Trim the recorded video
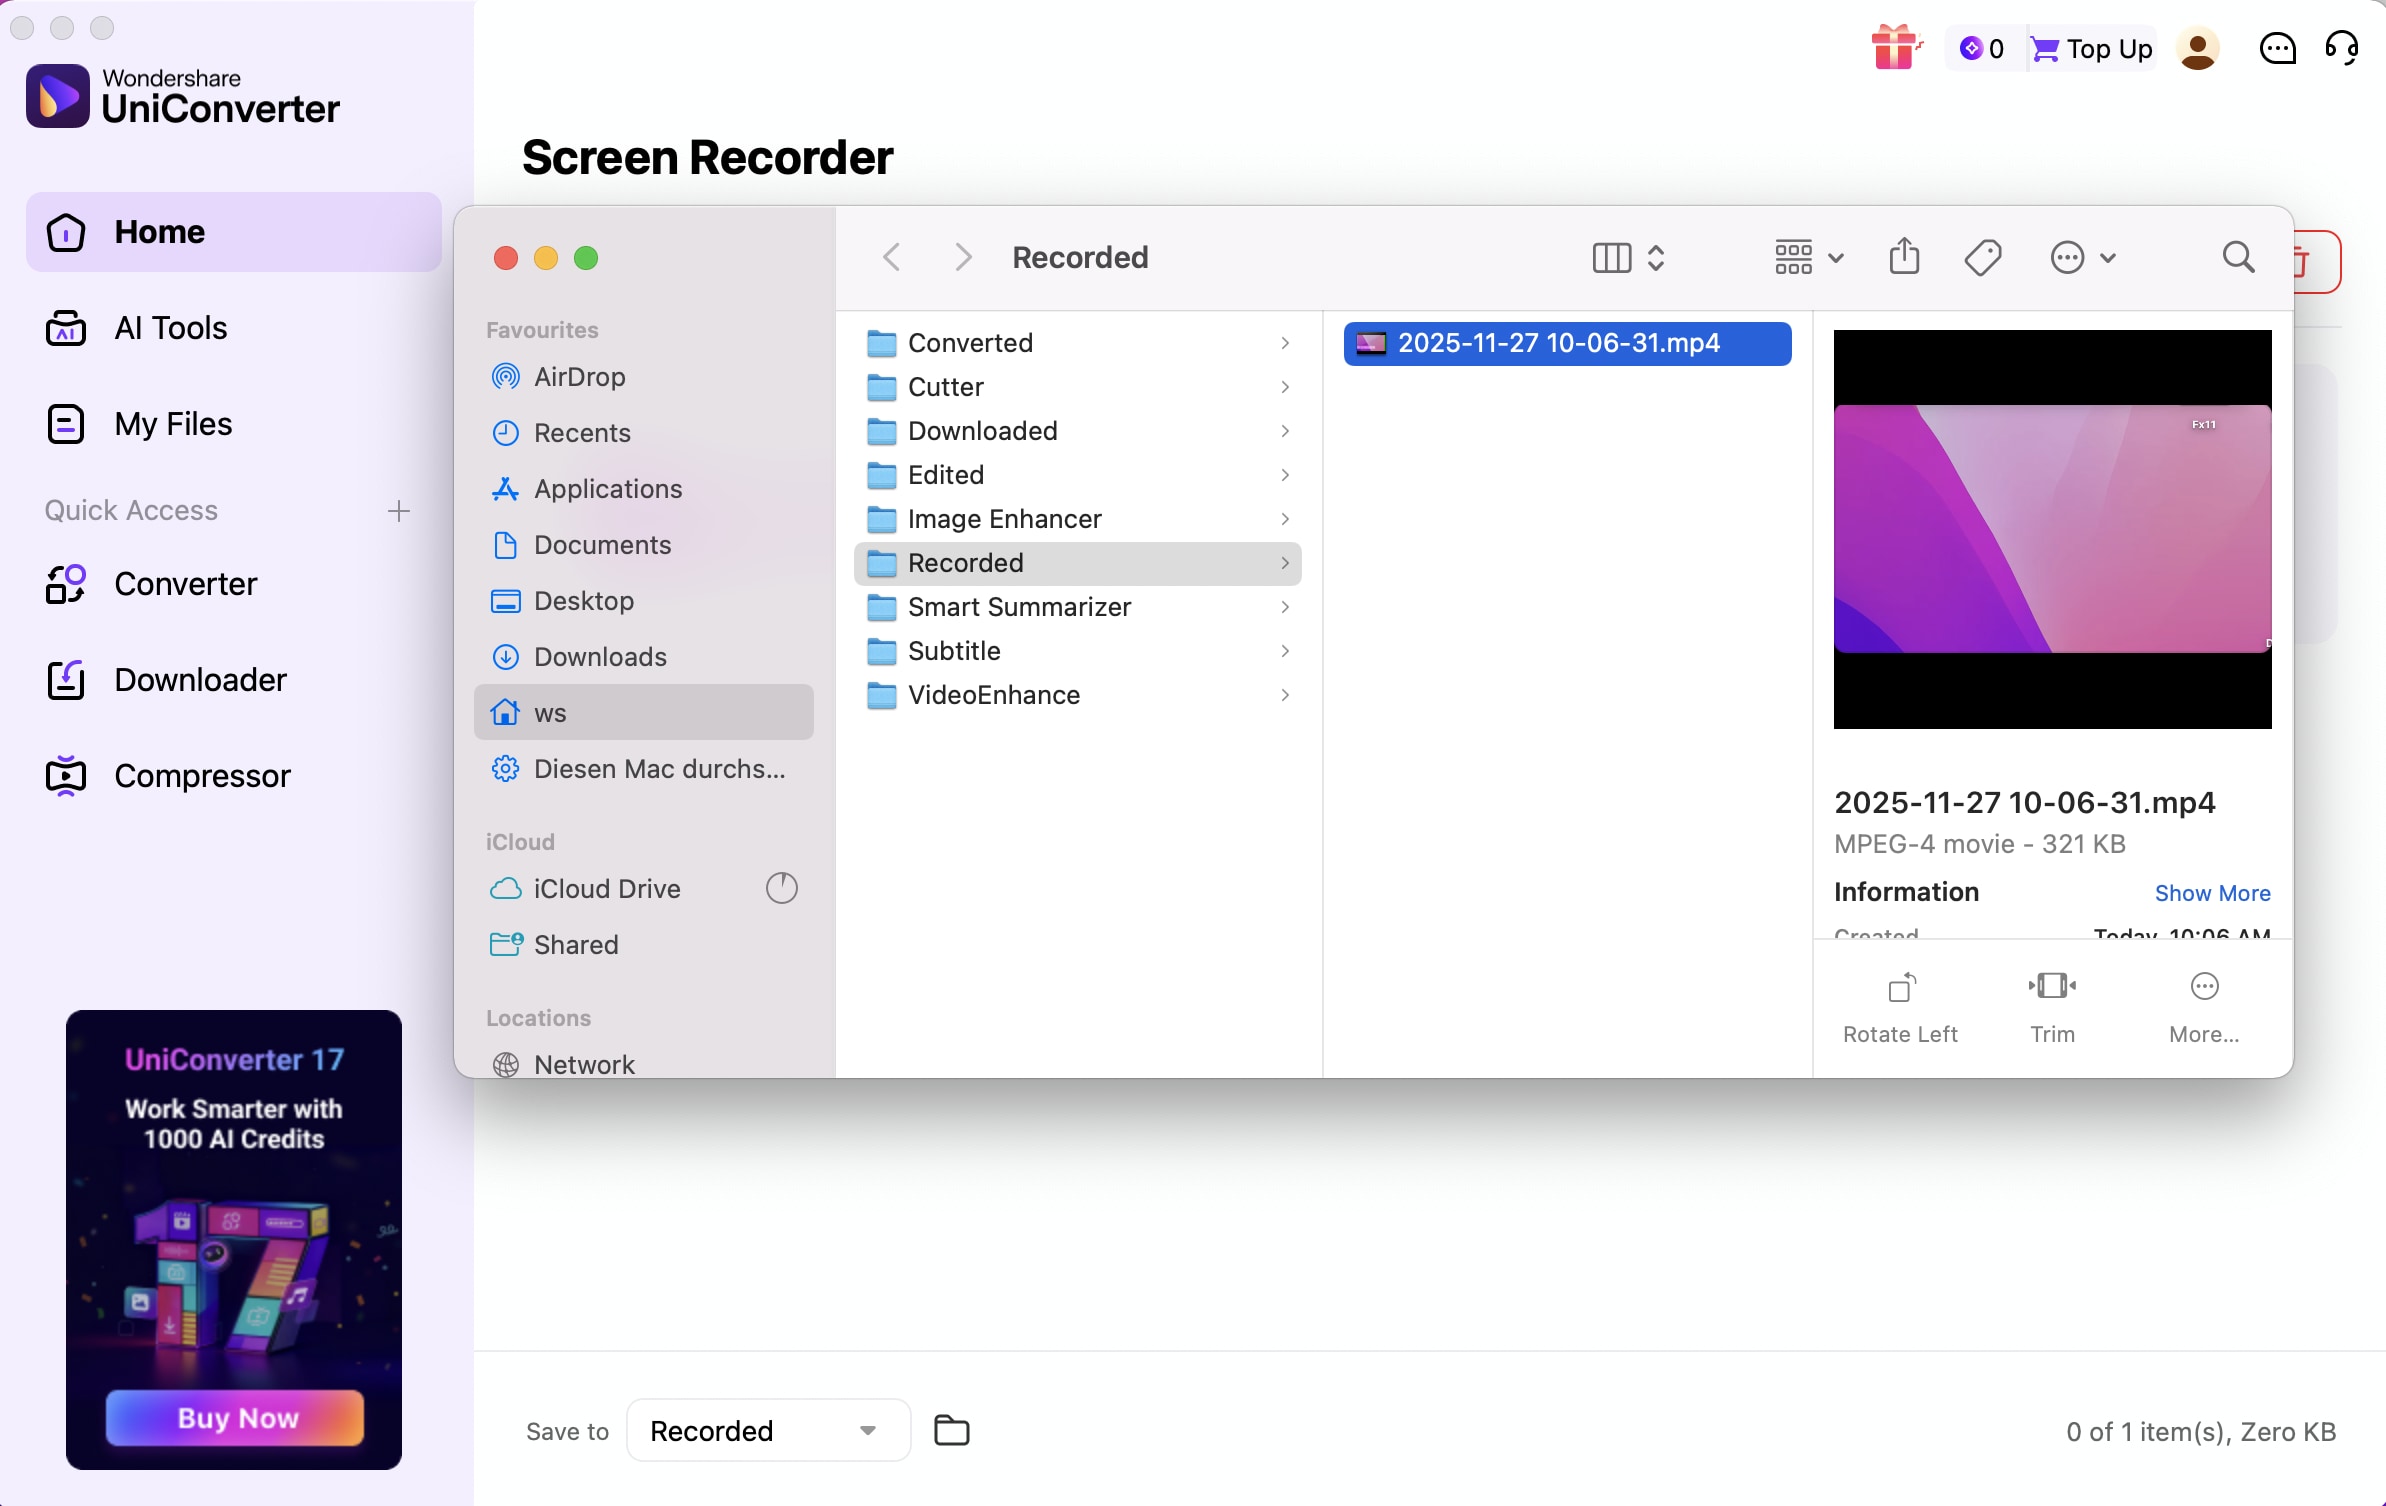The height and width of the screenshot is (1506, 2386). (2051, 1004)
